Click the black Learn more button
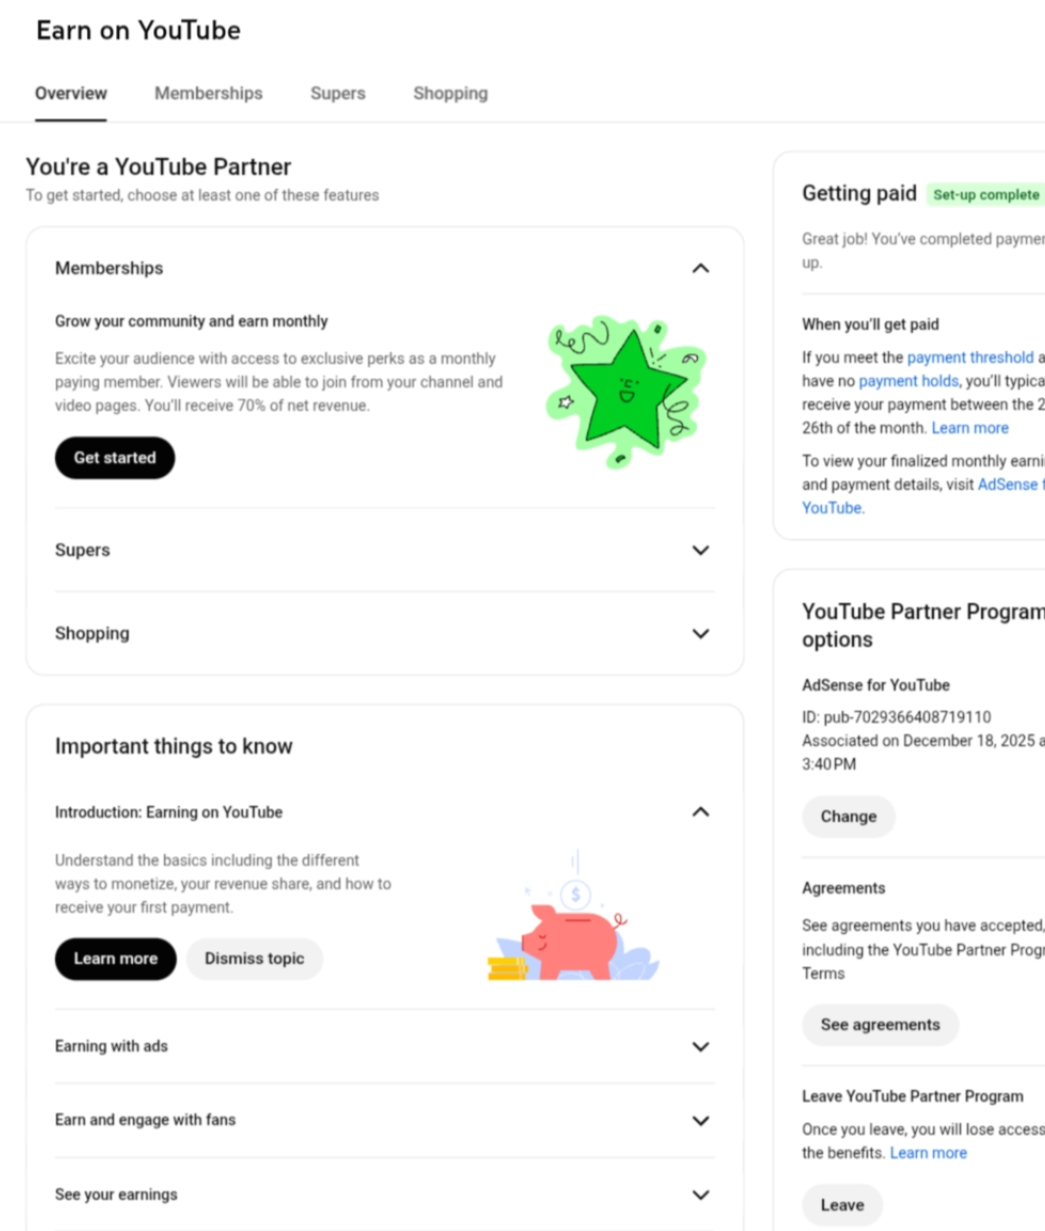Screen dimensions: 1045x1231 (115, 958)
